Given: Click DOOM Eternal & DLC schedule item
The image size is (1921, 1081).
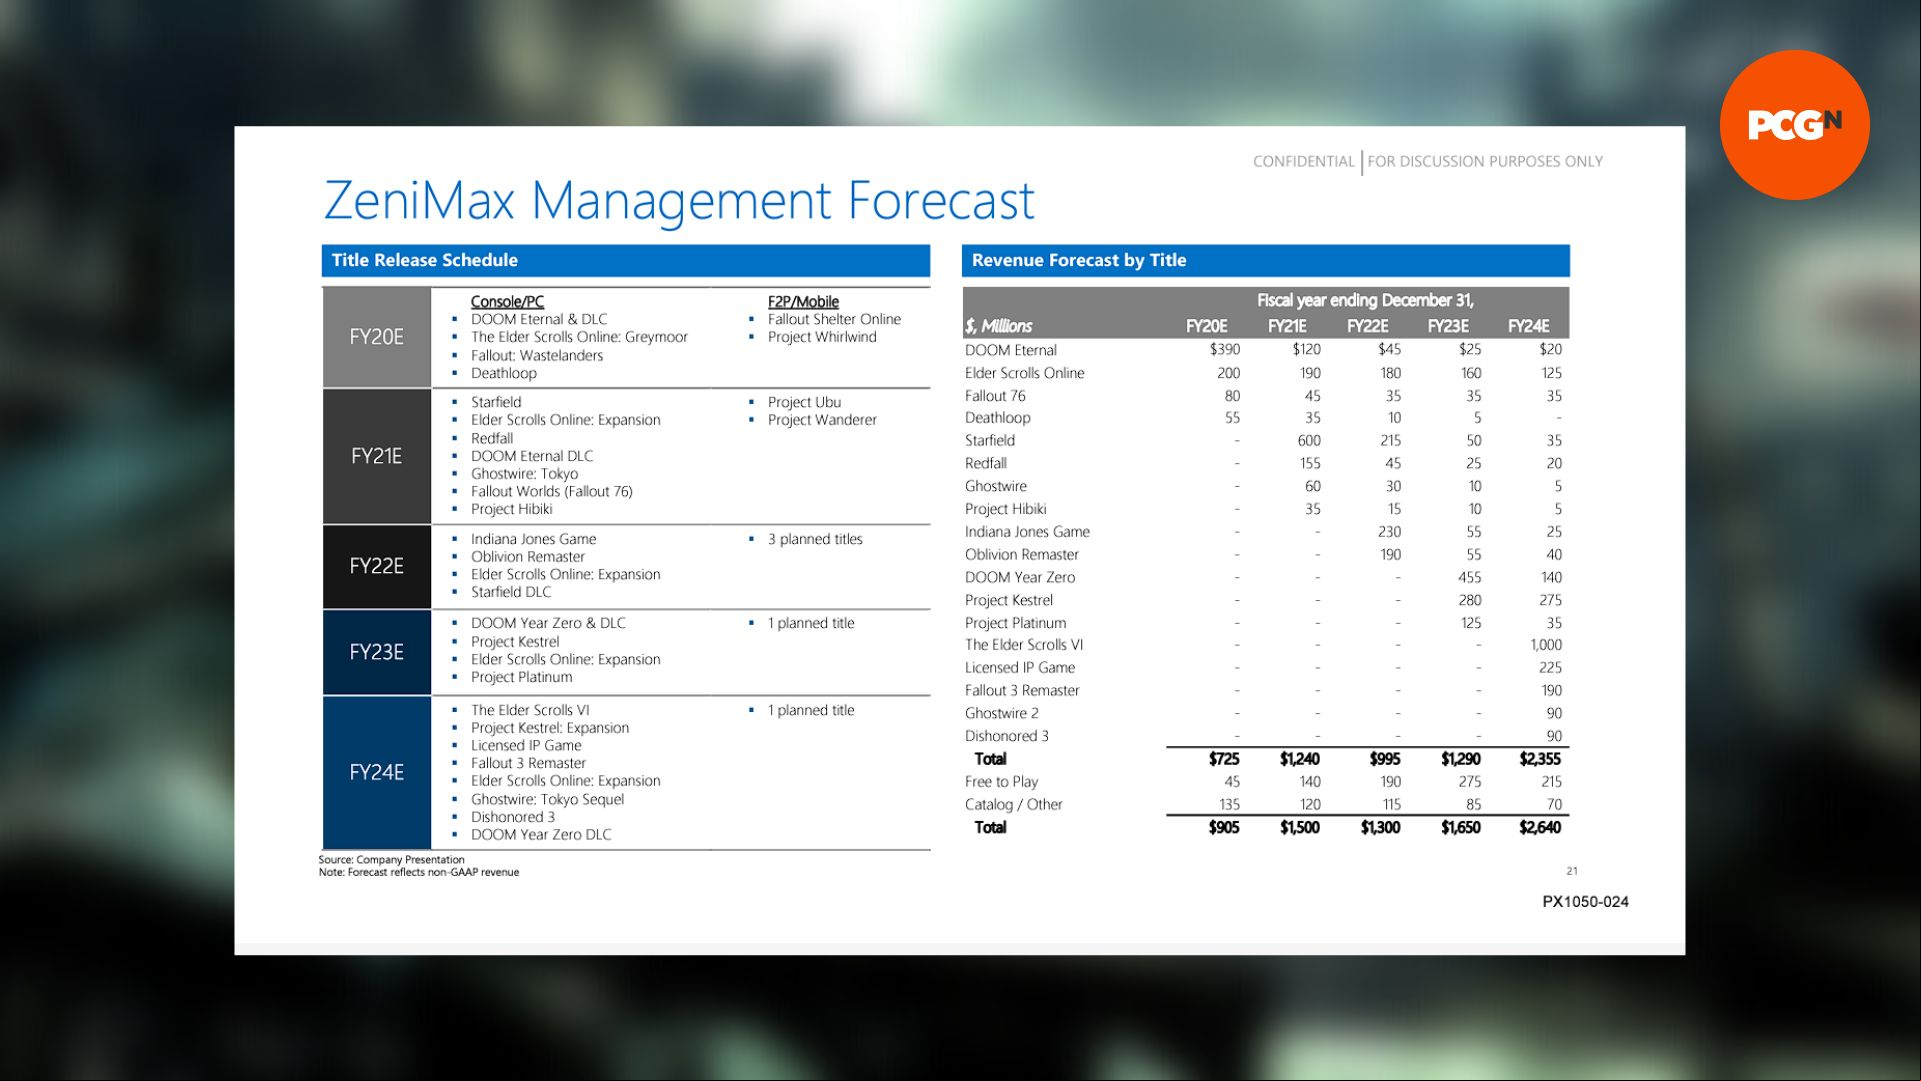Looking at the screenshot, I should [x=539, y=319].
